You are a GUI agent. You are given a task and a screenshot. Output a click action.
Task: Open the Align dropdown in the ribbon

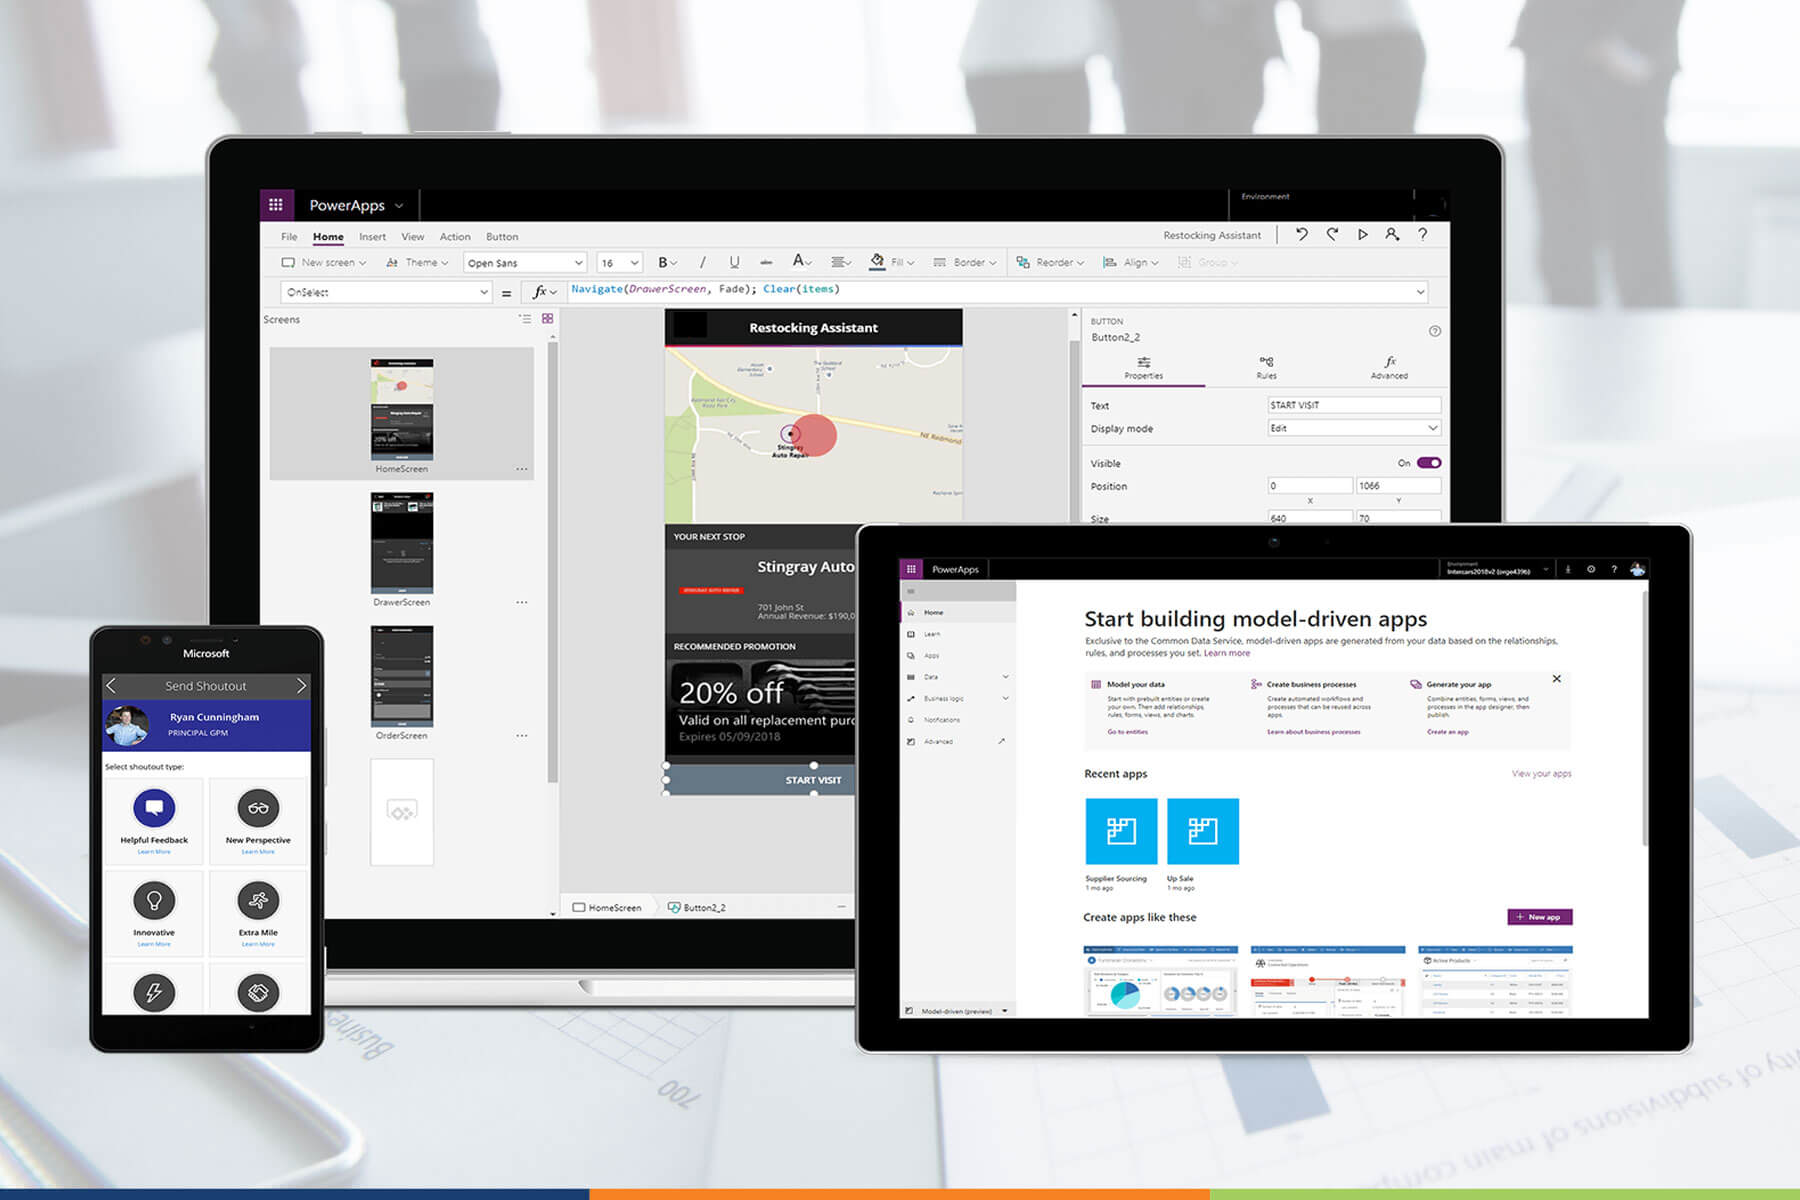tap(1131, 263)
